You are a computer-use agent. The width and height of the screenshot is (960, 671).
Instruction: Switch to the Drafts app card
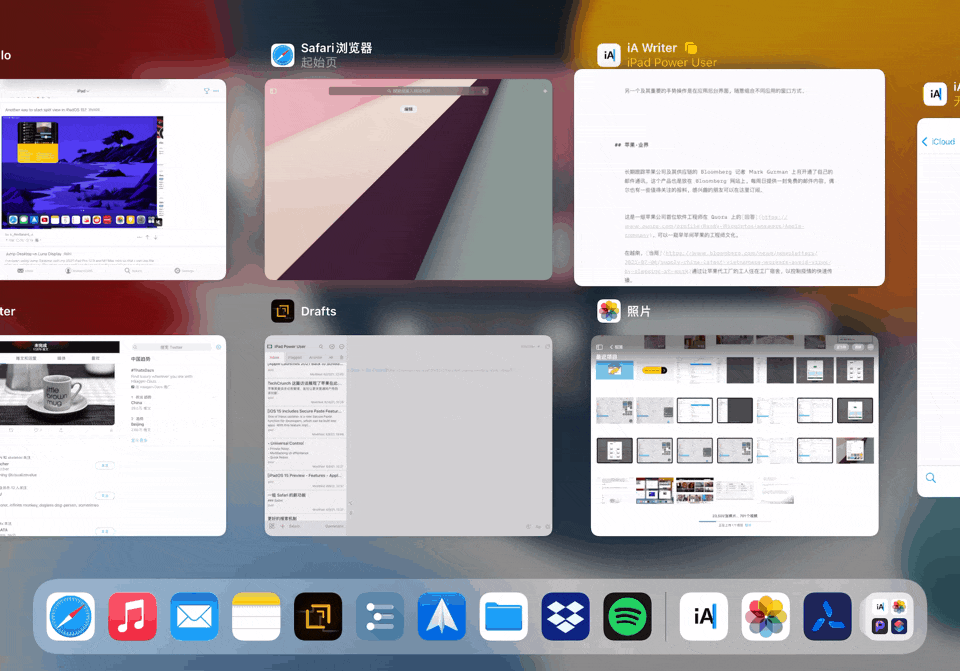pyautogui.click(x=408, y=435)
